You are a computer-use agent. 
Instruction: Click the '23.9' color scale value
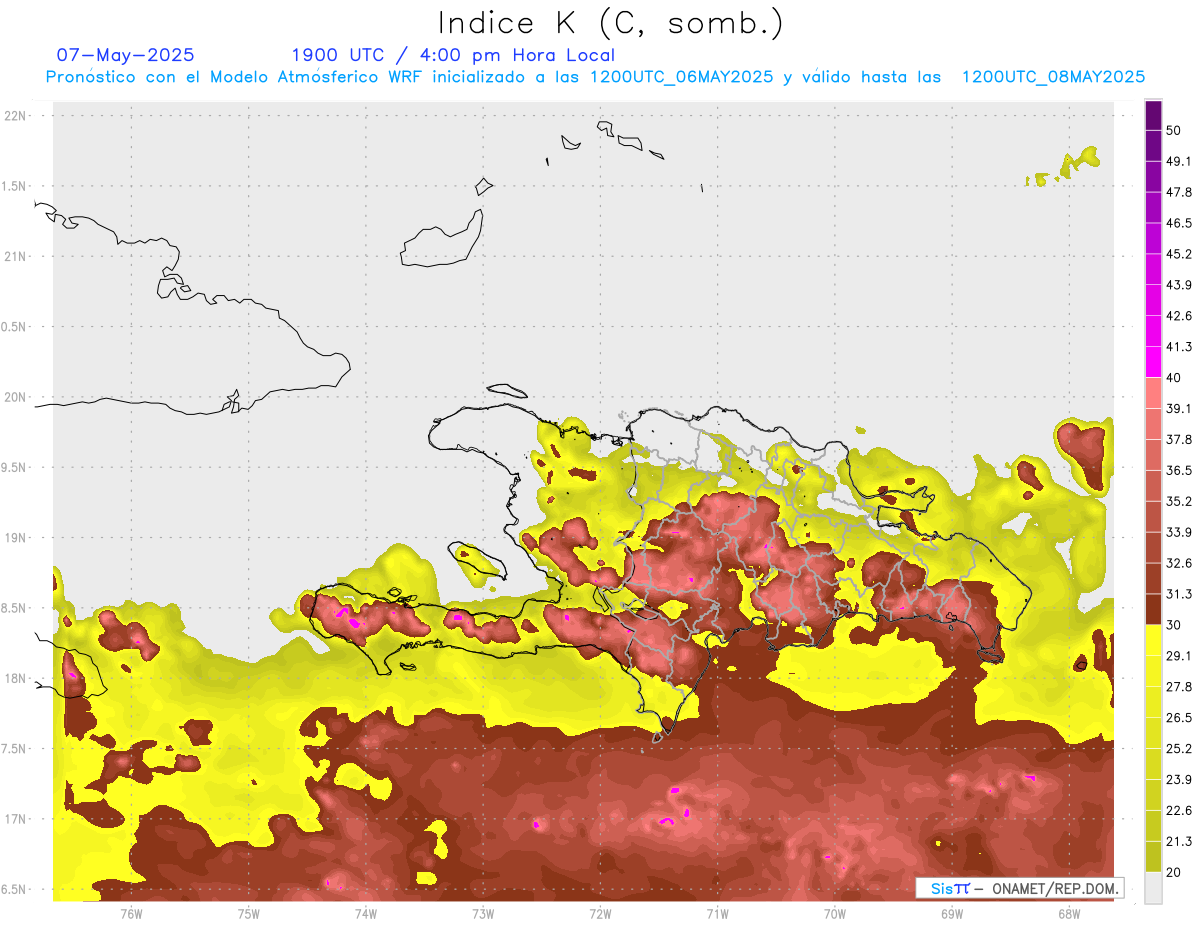[x=1179, y=779]
